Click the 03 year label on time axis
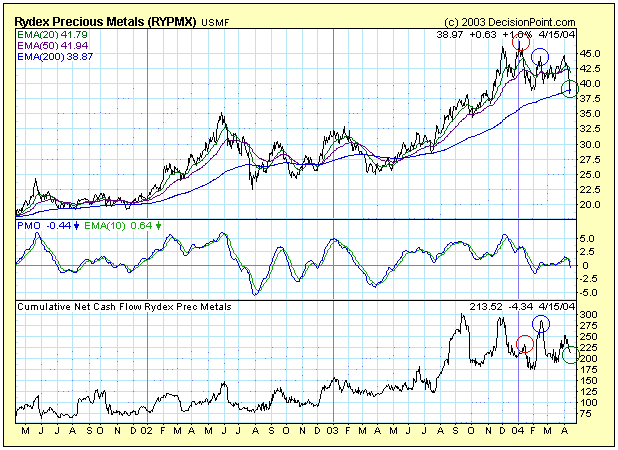 pyautogui.click(x=333, y=431)
